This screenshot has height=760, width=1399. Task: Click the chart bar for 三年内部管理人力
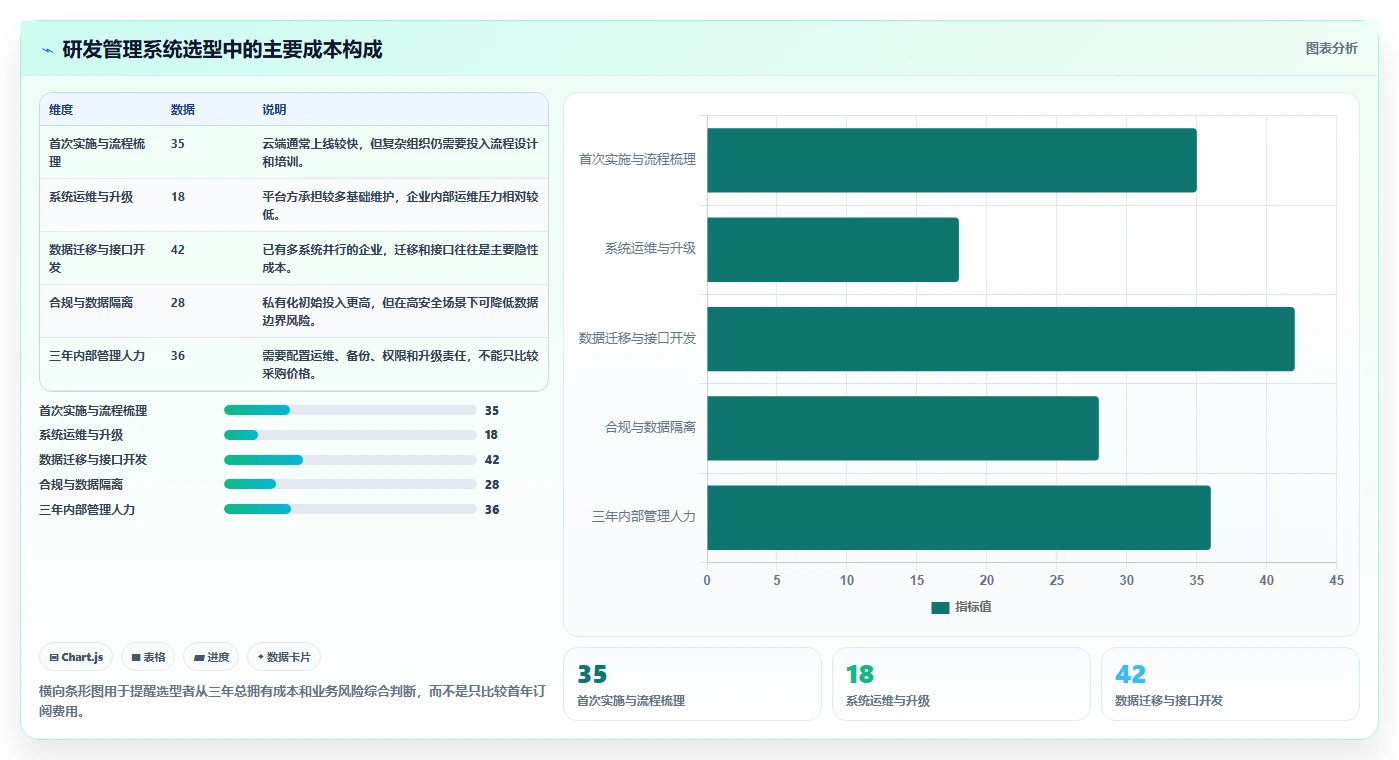tap(959, 517)
